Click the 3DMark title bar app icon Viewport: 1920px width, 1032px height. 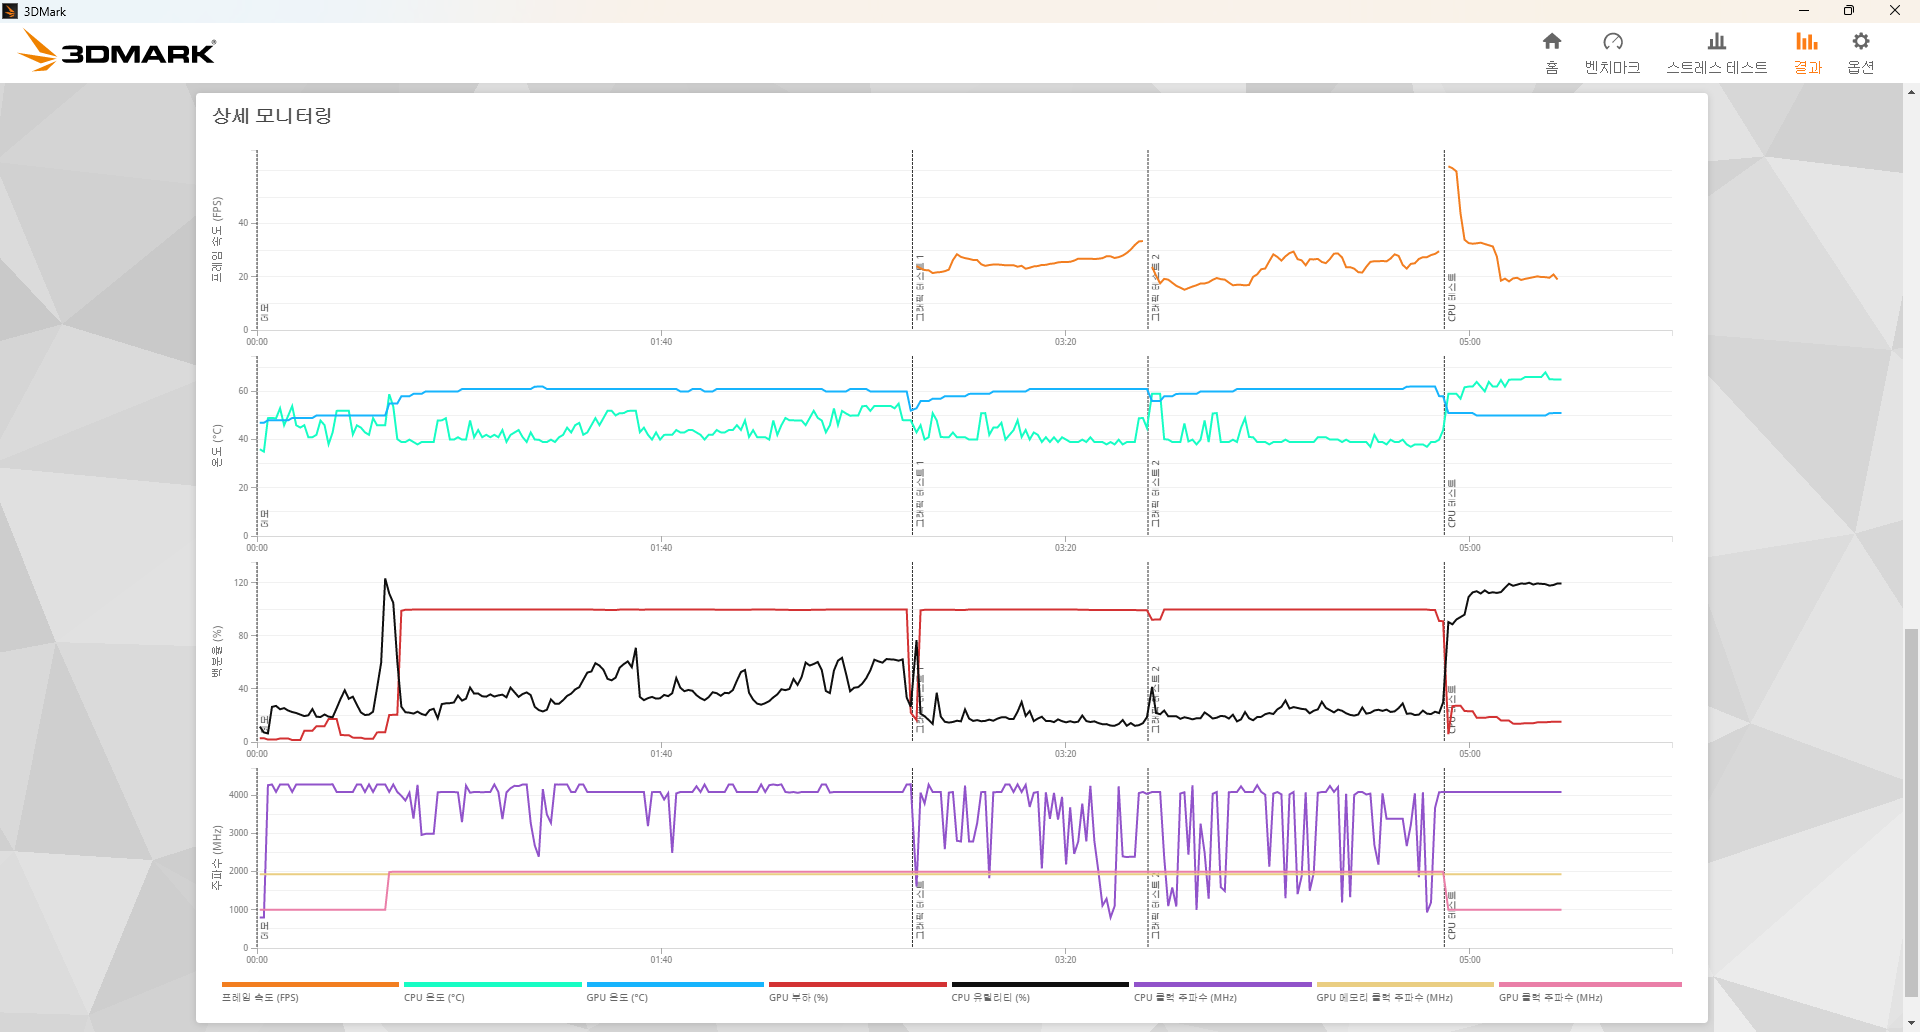tap(10, 11)
